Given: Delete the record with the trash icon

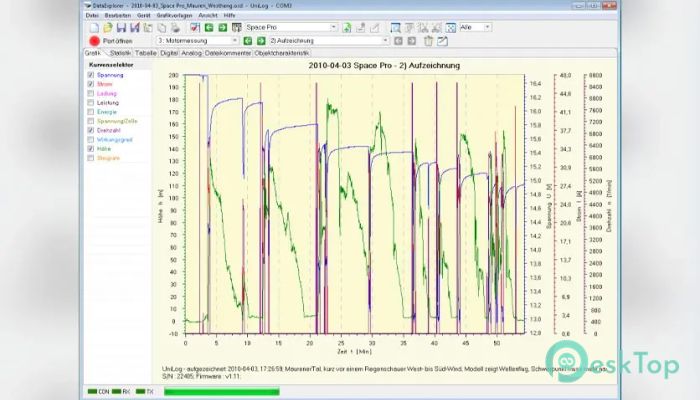Looking at the screenshot, I should point(428,41).
